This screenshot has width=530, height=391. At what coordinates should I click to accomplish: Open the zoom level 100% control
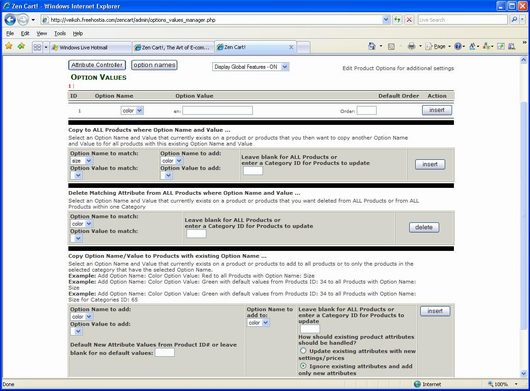tap(503, 384)
